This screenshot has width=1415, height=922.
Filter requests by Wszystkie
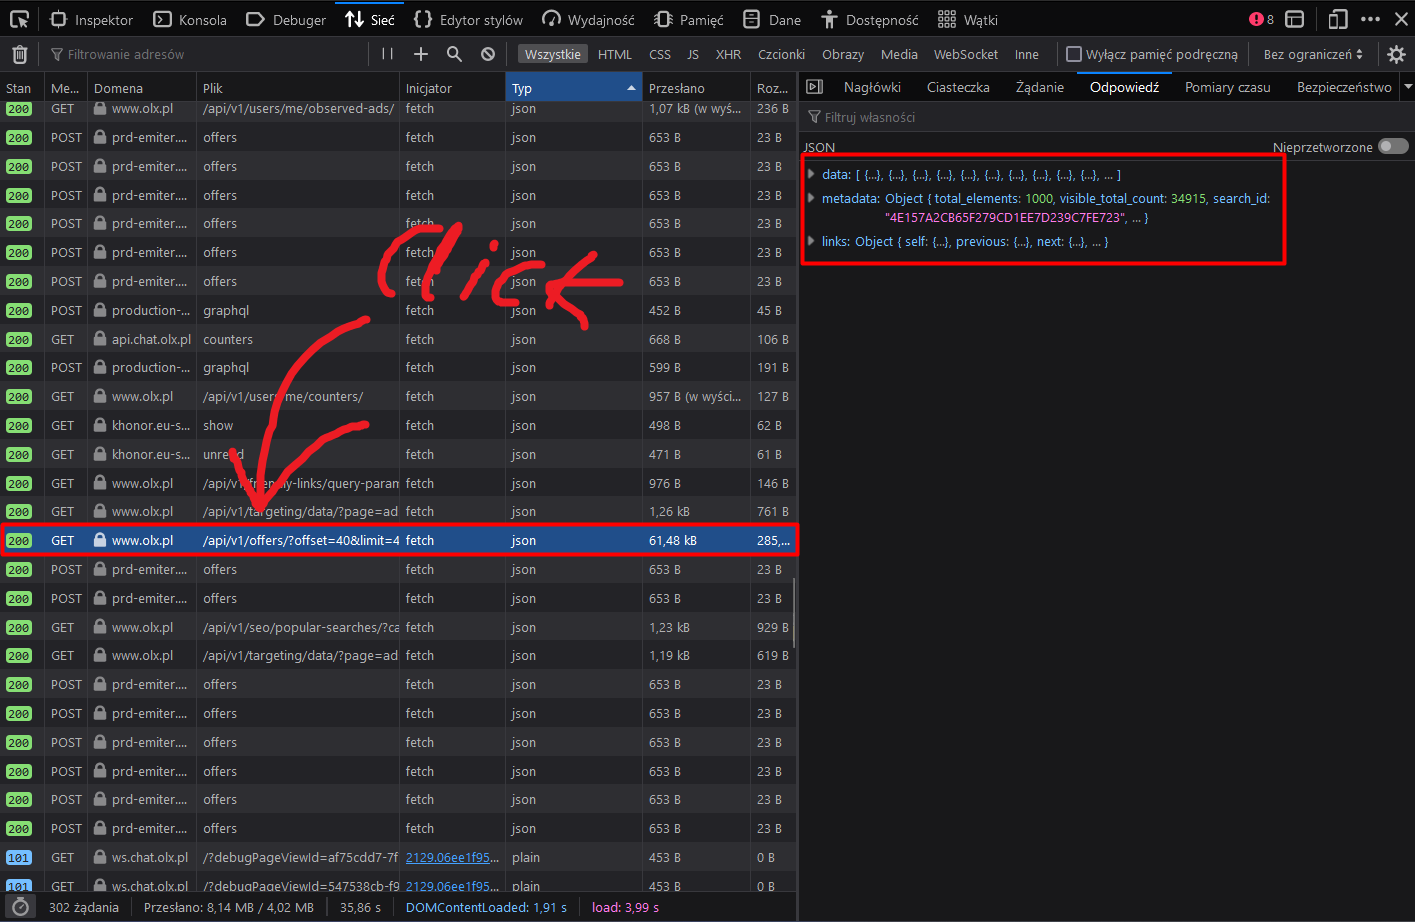point(553,54)
